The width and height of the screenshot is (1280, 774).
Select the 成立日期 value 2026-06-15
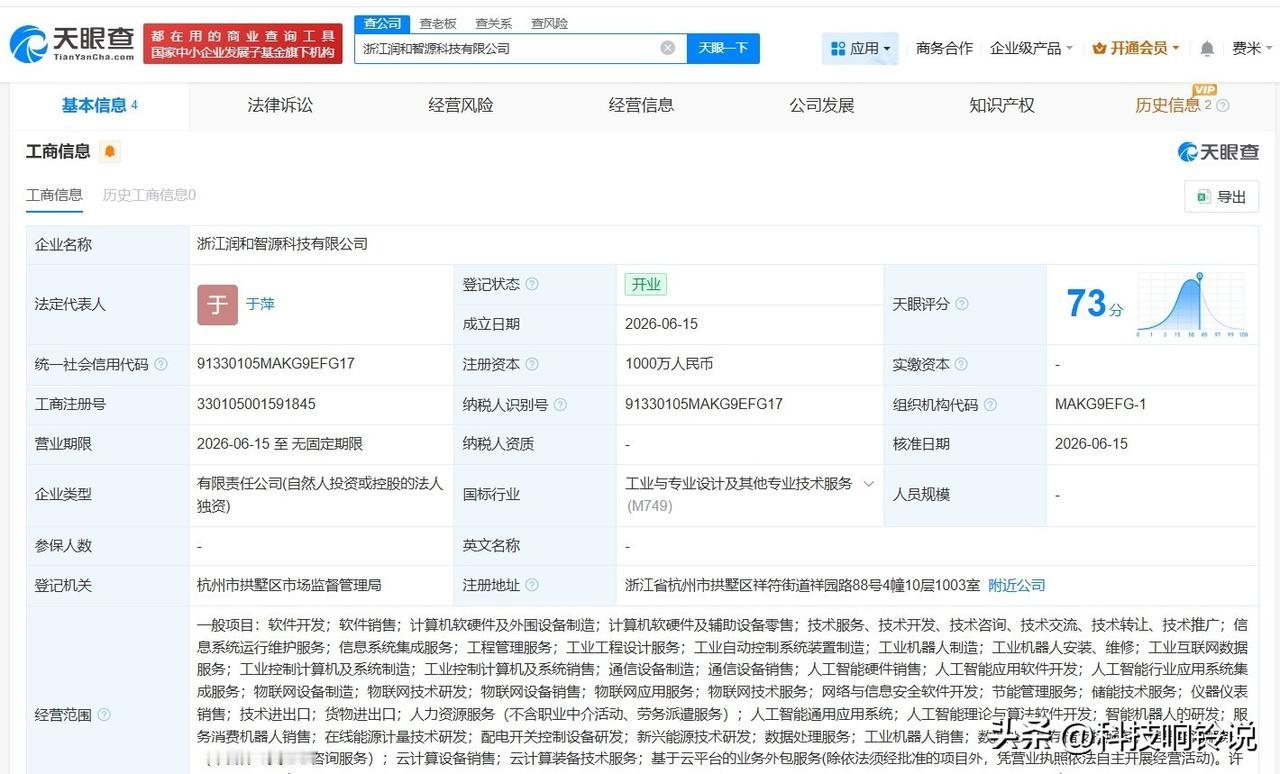point(661,324)
